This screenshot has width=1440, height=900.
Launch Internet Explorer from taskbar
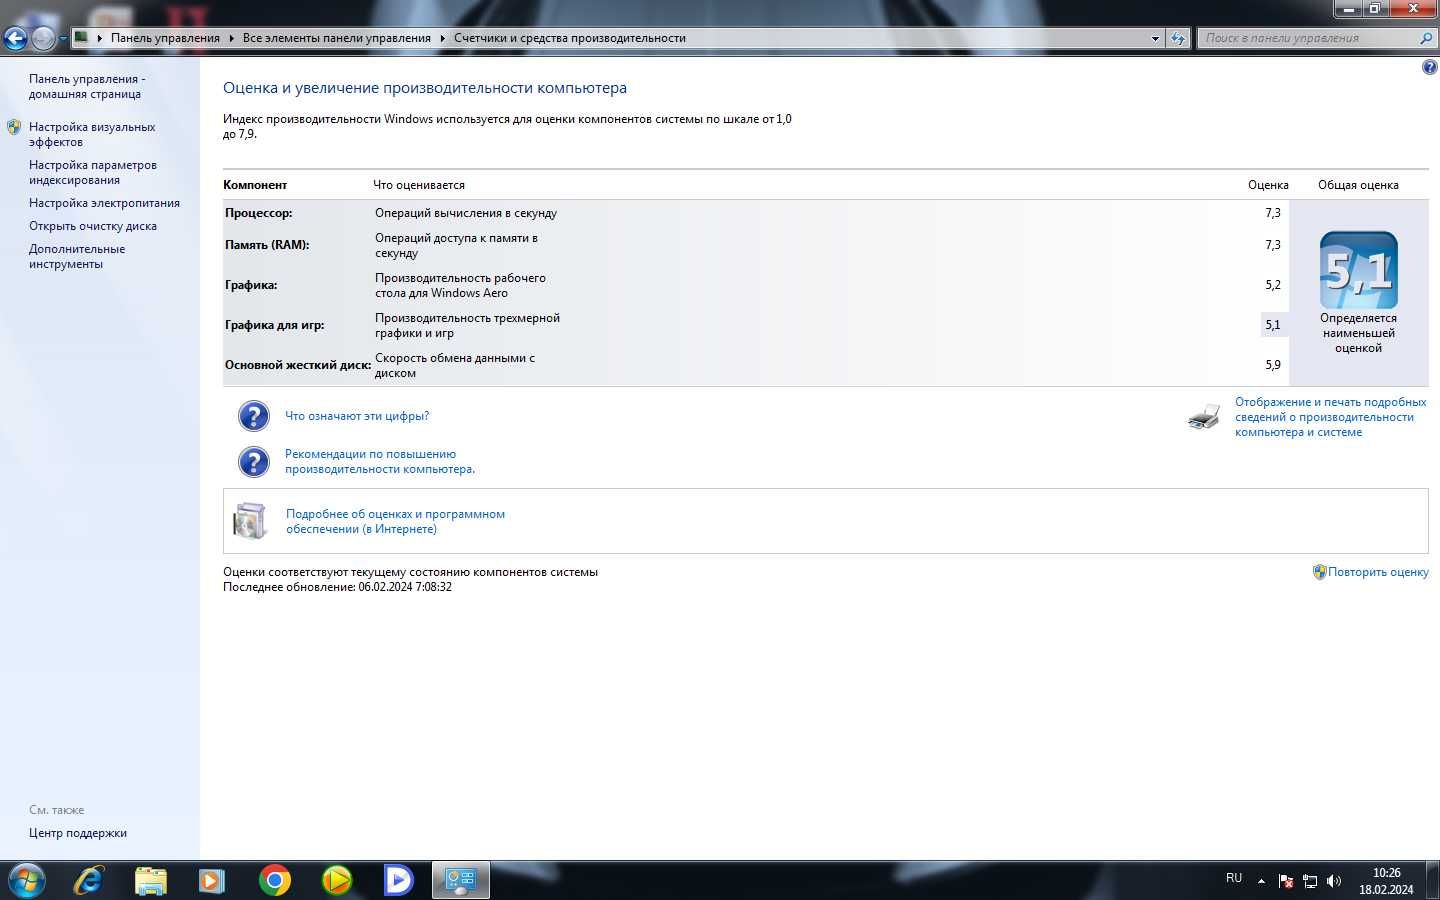pos(89,880)
